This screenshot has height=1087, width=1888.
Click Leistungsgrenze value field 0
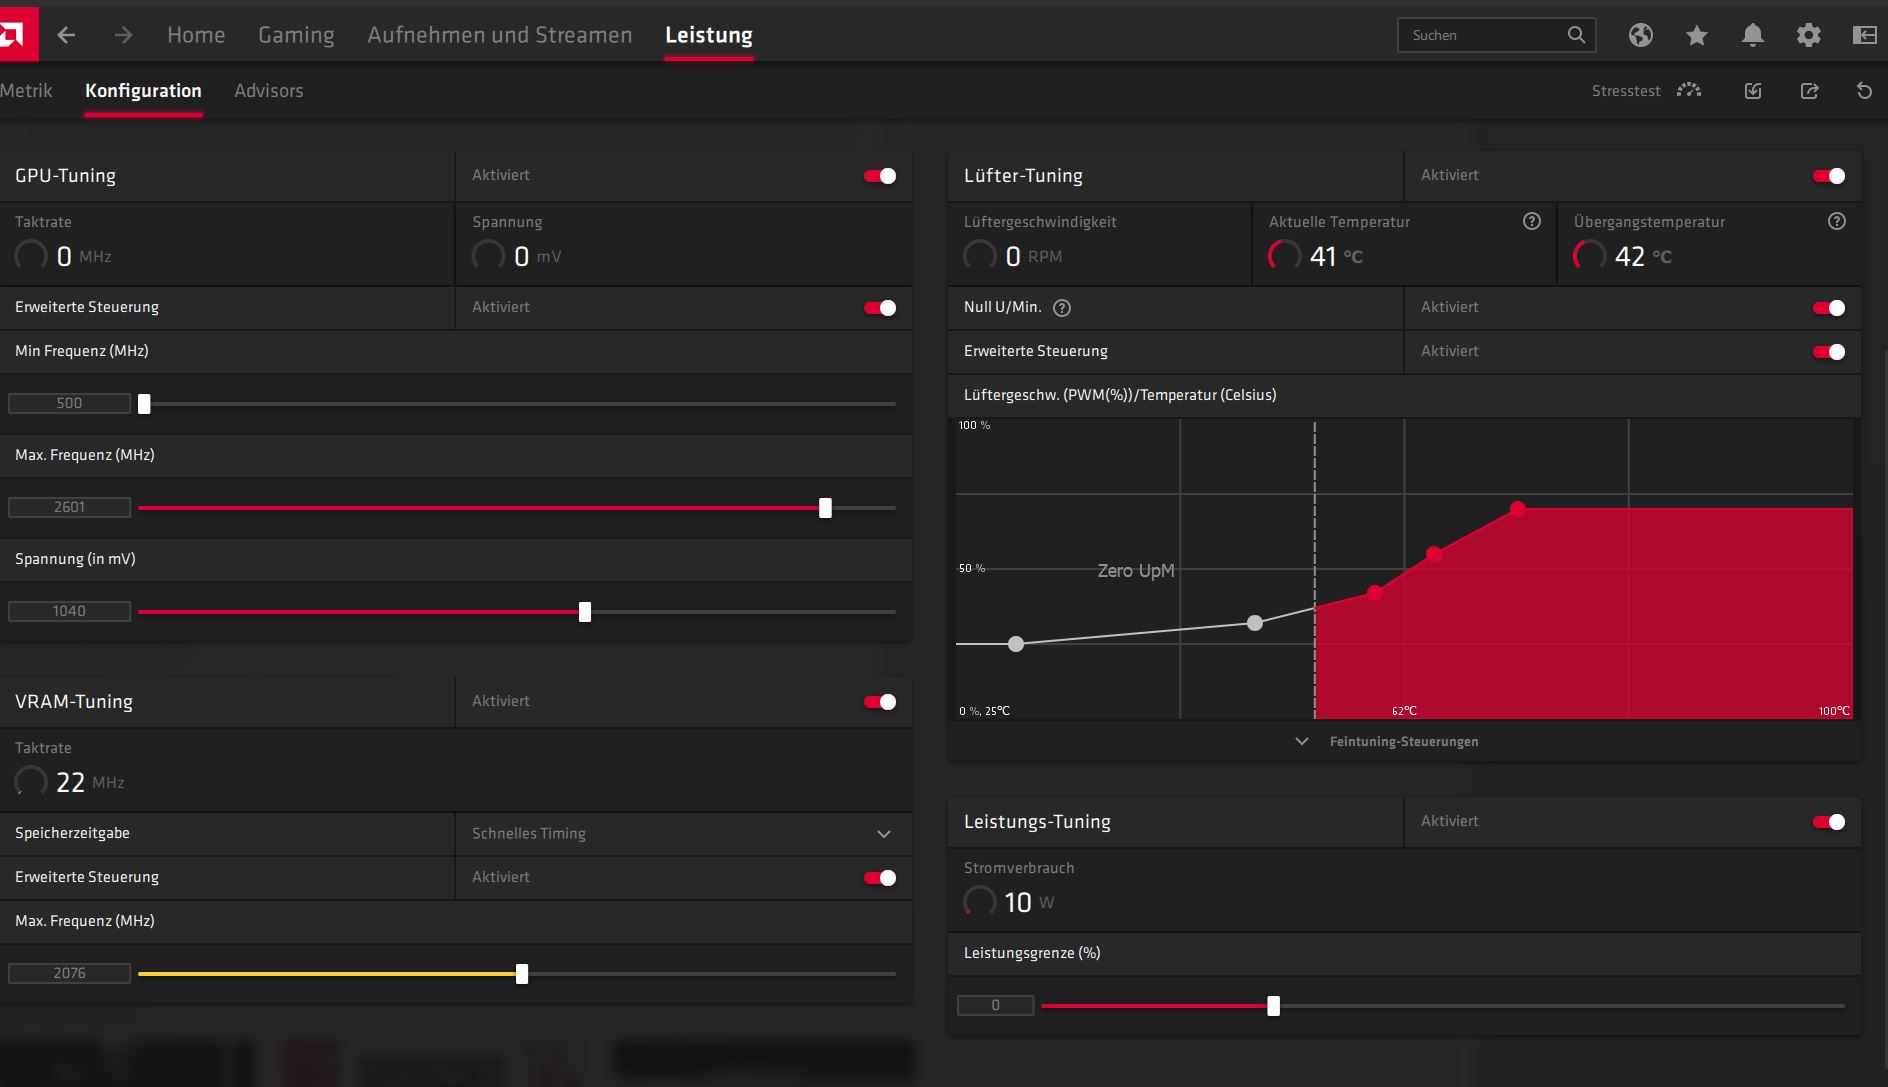coord(995,1005)
